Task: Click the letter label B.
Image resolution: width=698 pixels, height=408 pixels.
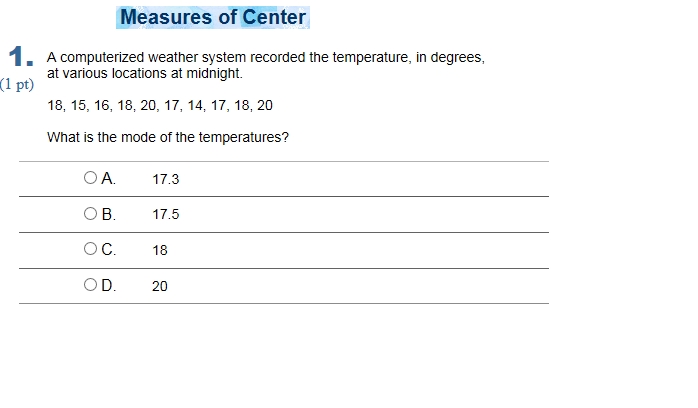Action: point(109,214)
